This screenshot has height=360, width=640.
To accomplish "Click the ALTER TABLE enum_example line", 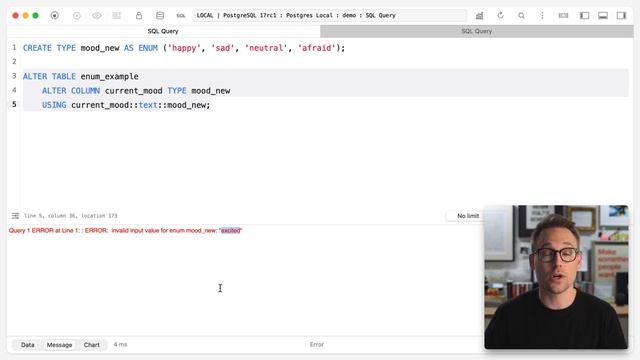I will (80, 76).
